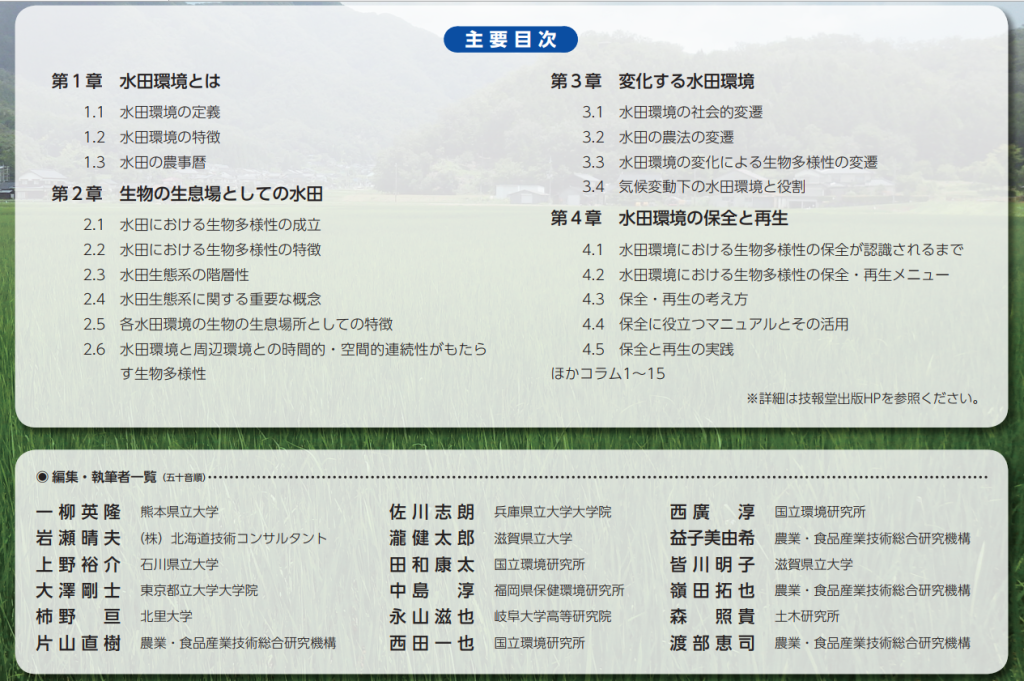Click author name 渡部恵司
Viewport: 1024px width, 681px height.
click(x=712, y=643)
